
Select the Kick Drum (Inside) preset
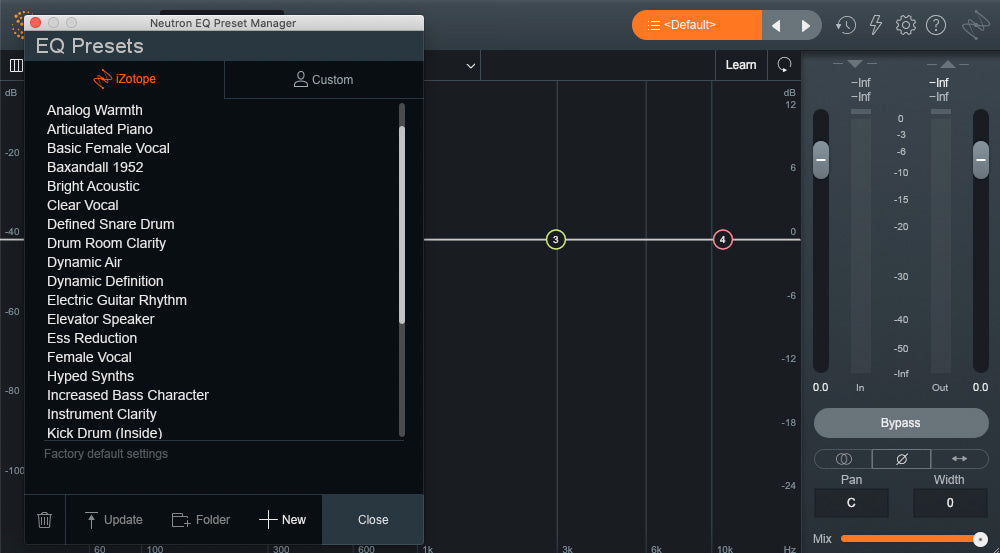point(105,433)
